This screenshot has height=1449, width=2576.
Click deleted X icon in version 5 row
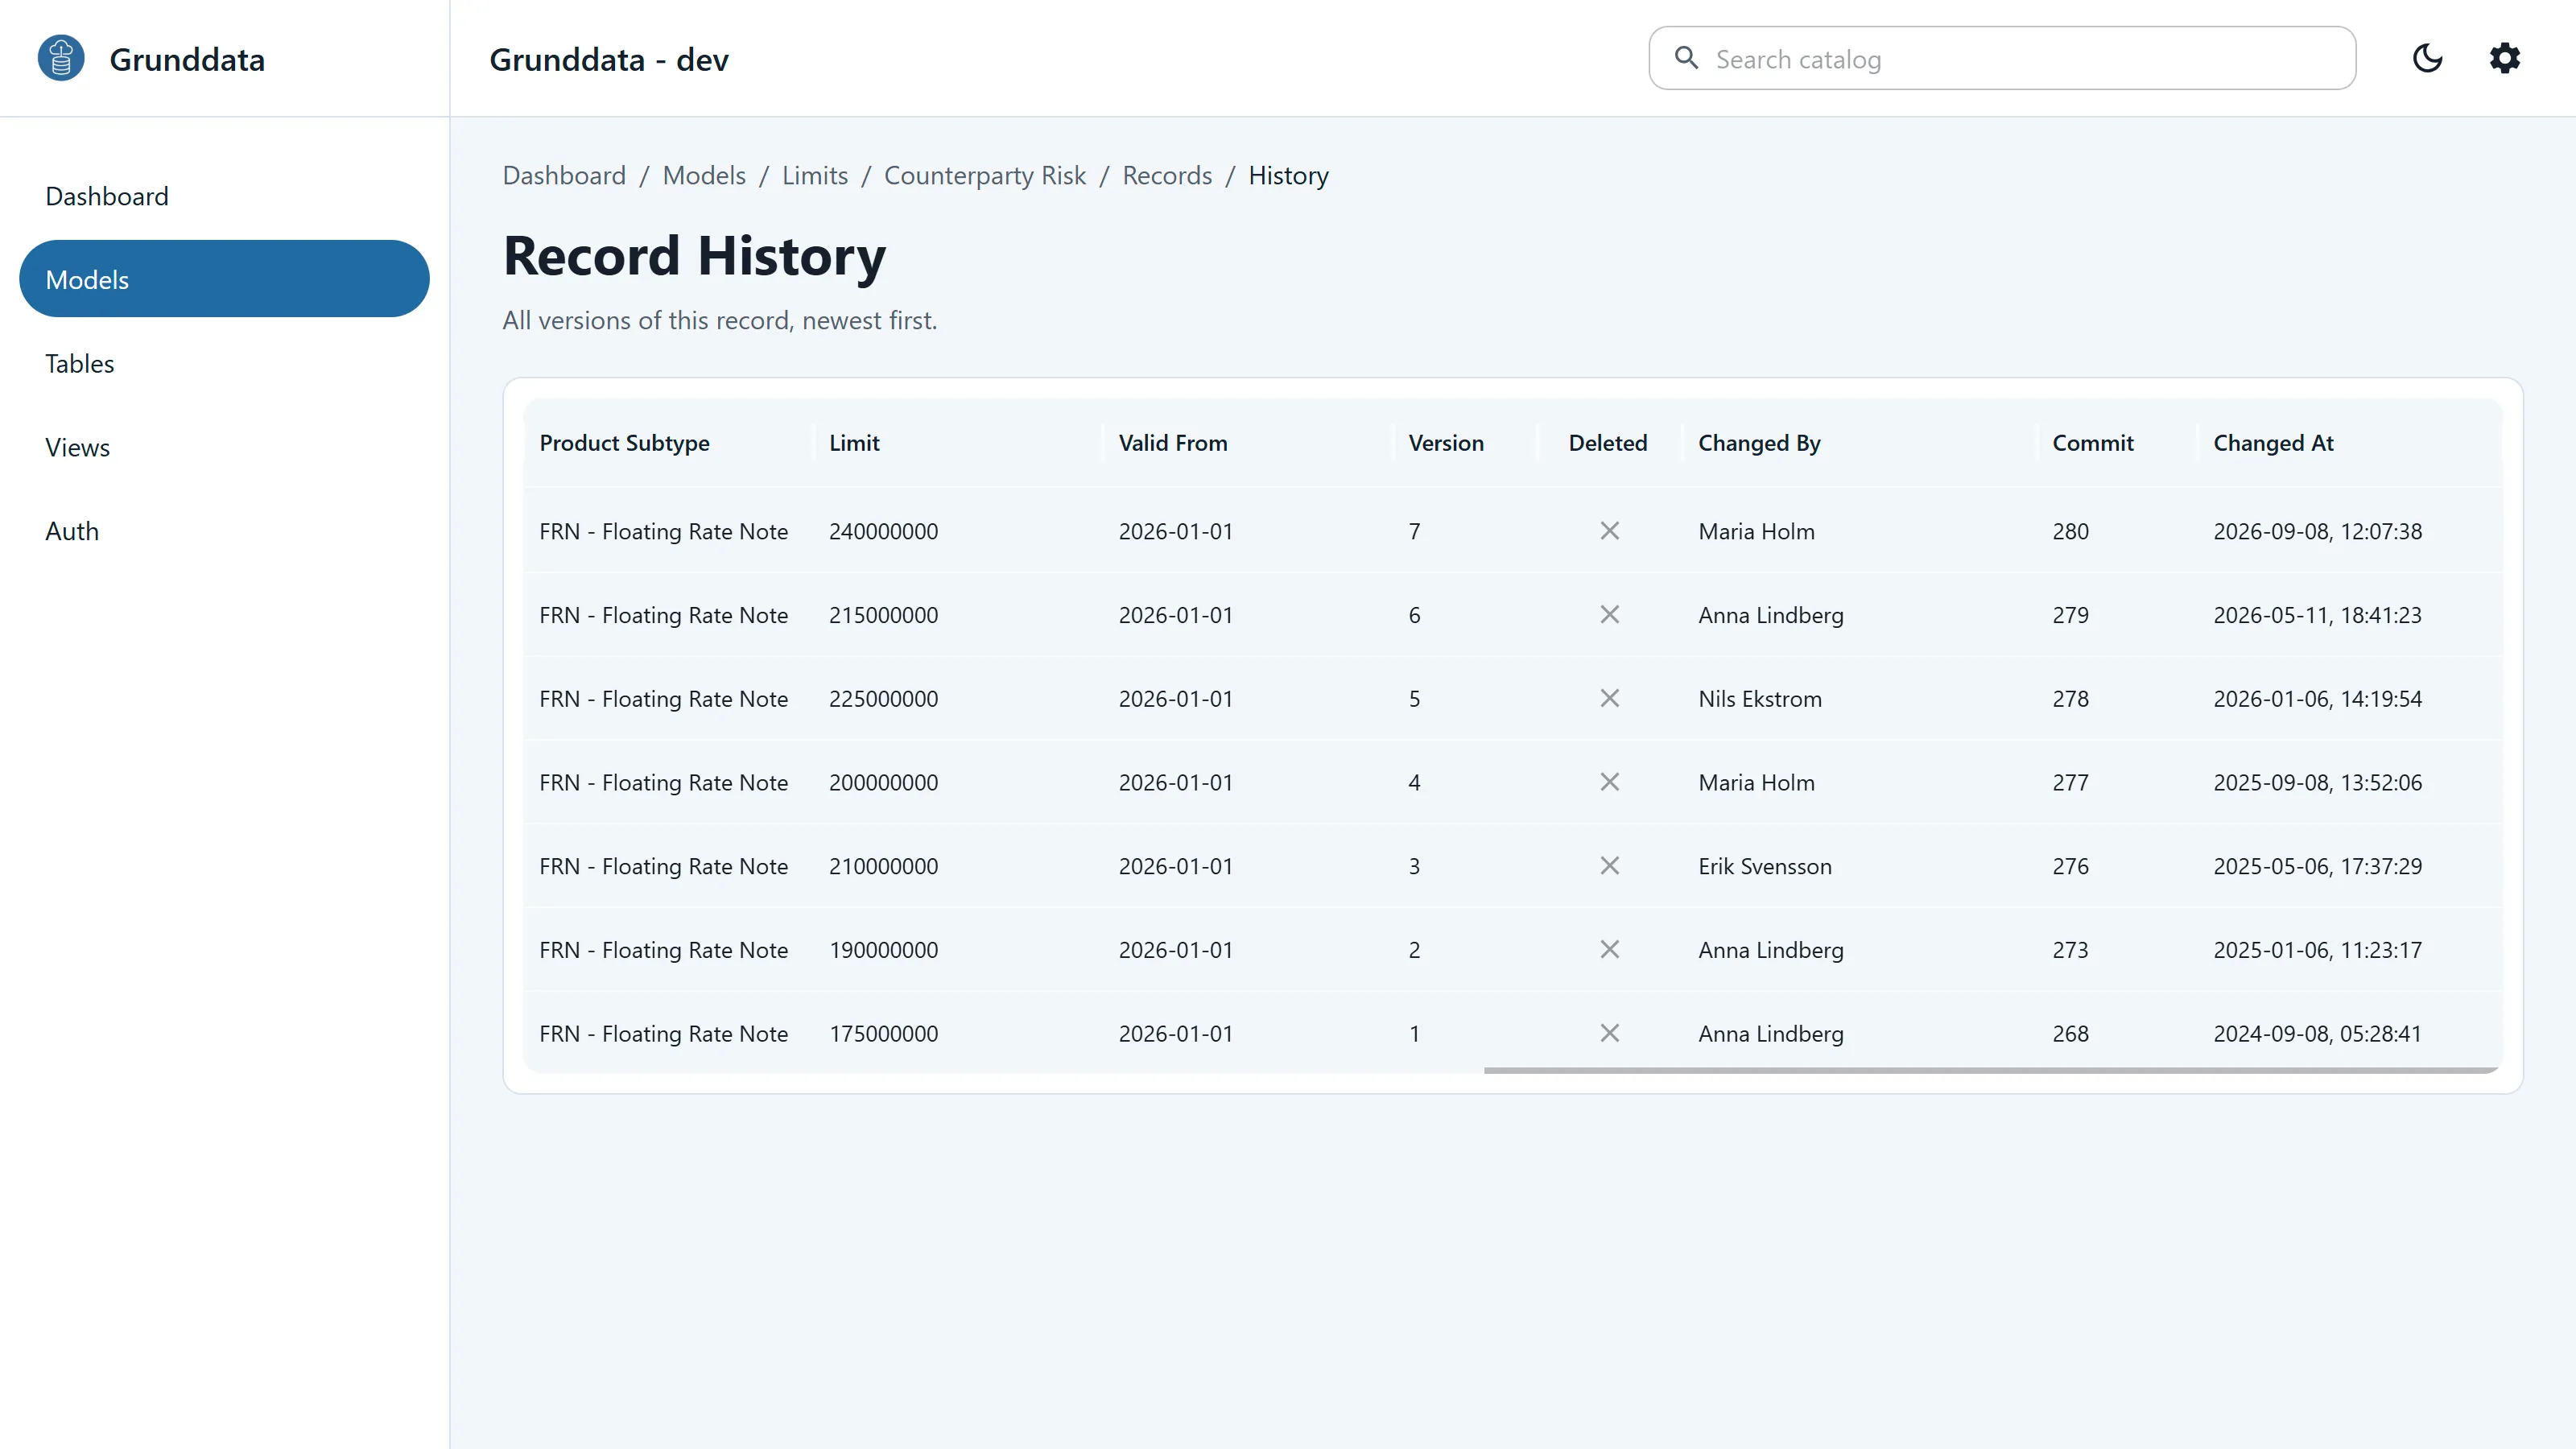(x=1609, y=699)
